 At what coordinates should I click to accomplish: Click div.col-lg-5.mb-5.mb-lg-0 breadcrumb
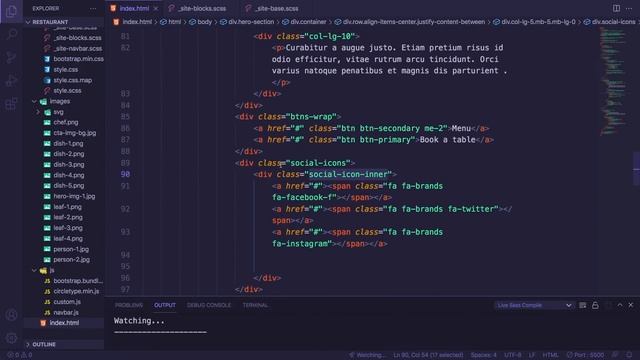(x=538, y=22)
